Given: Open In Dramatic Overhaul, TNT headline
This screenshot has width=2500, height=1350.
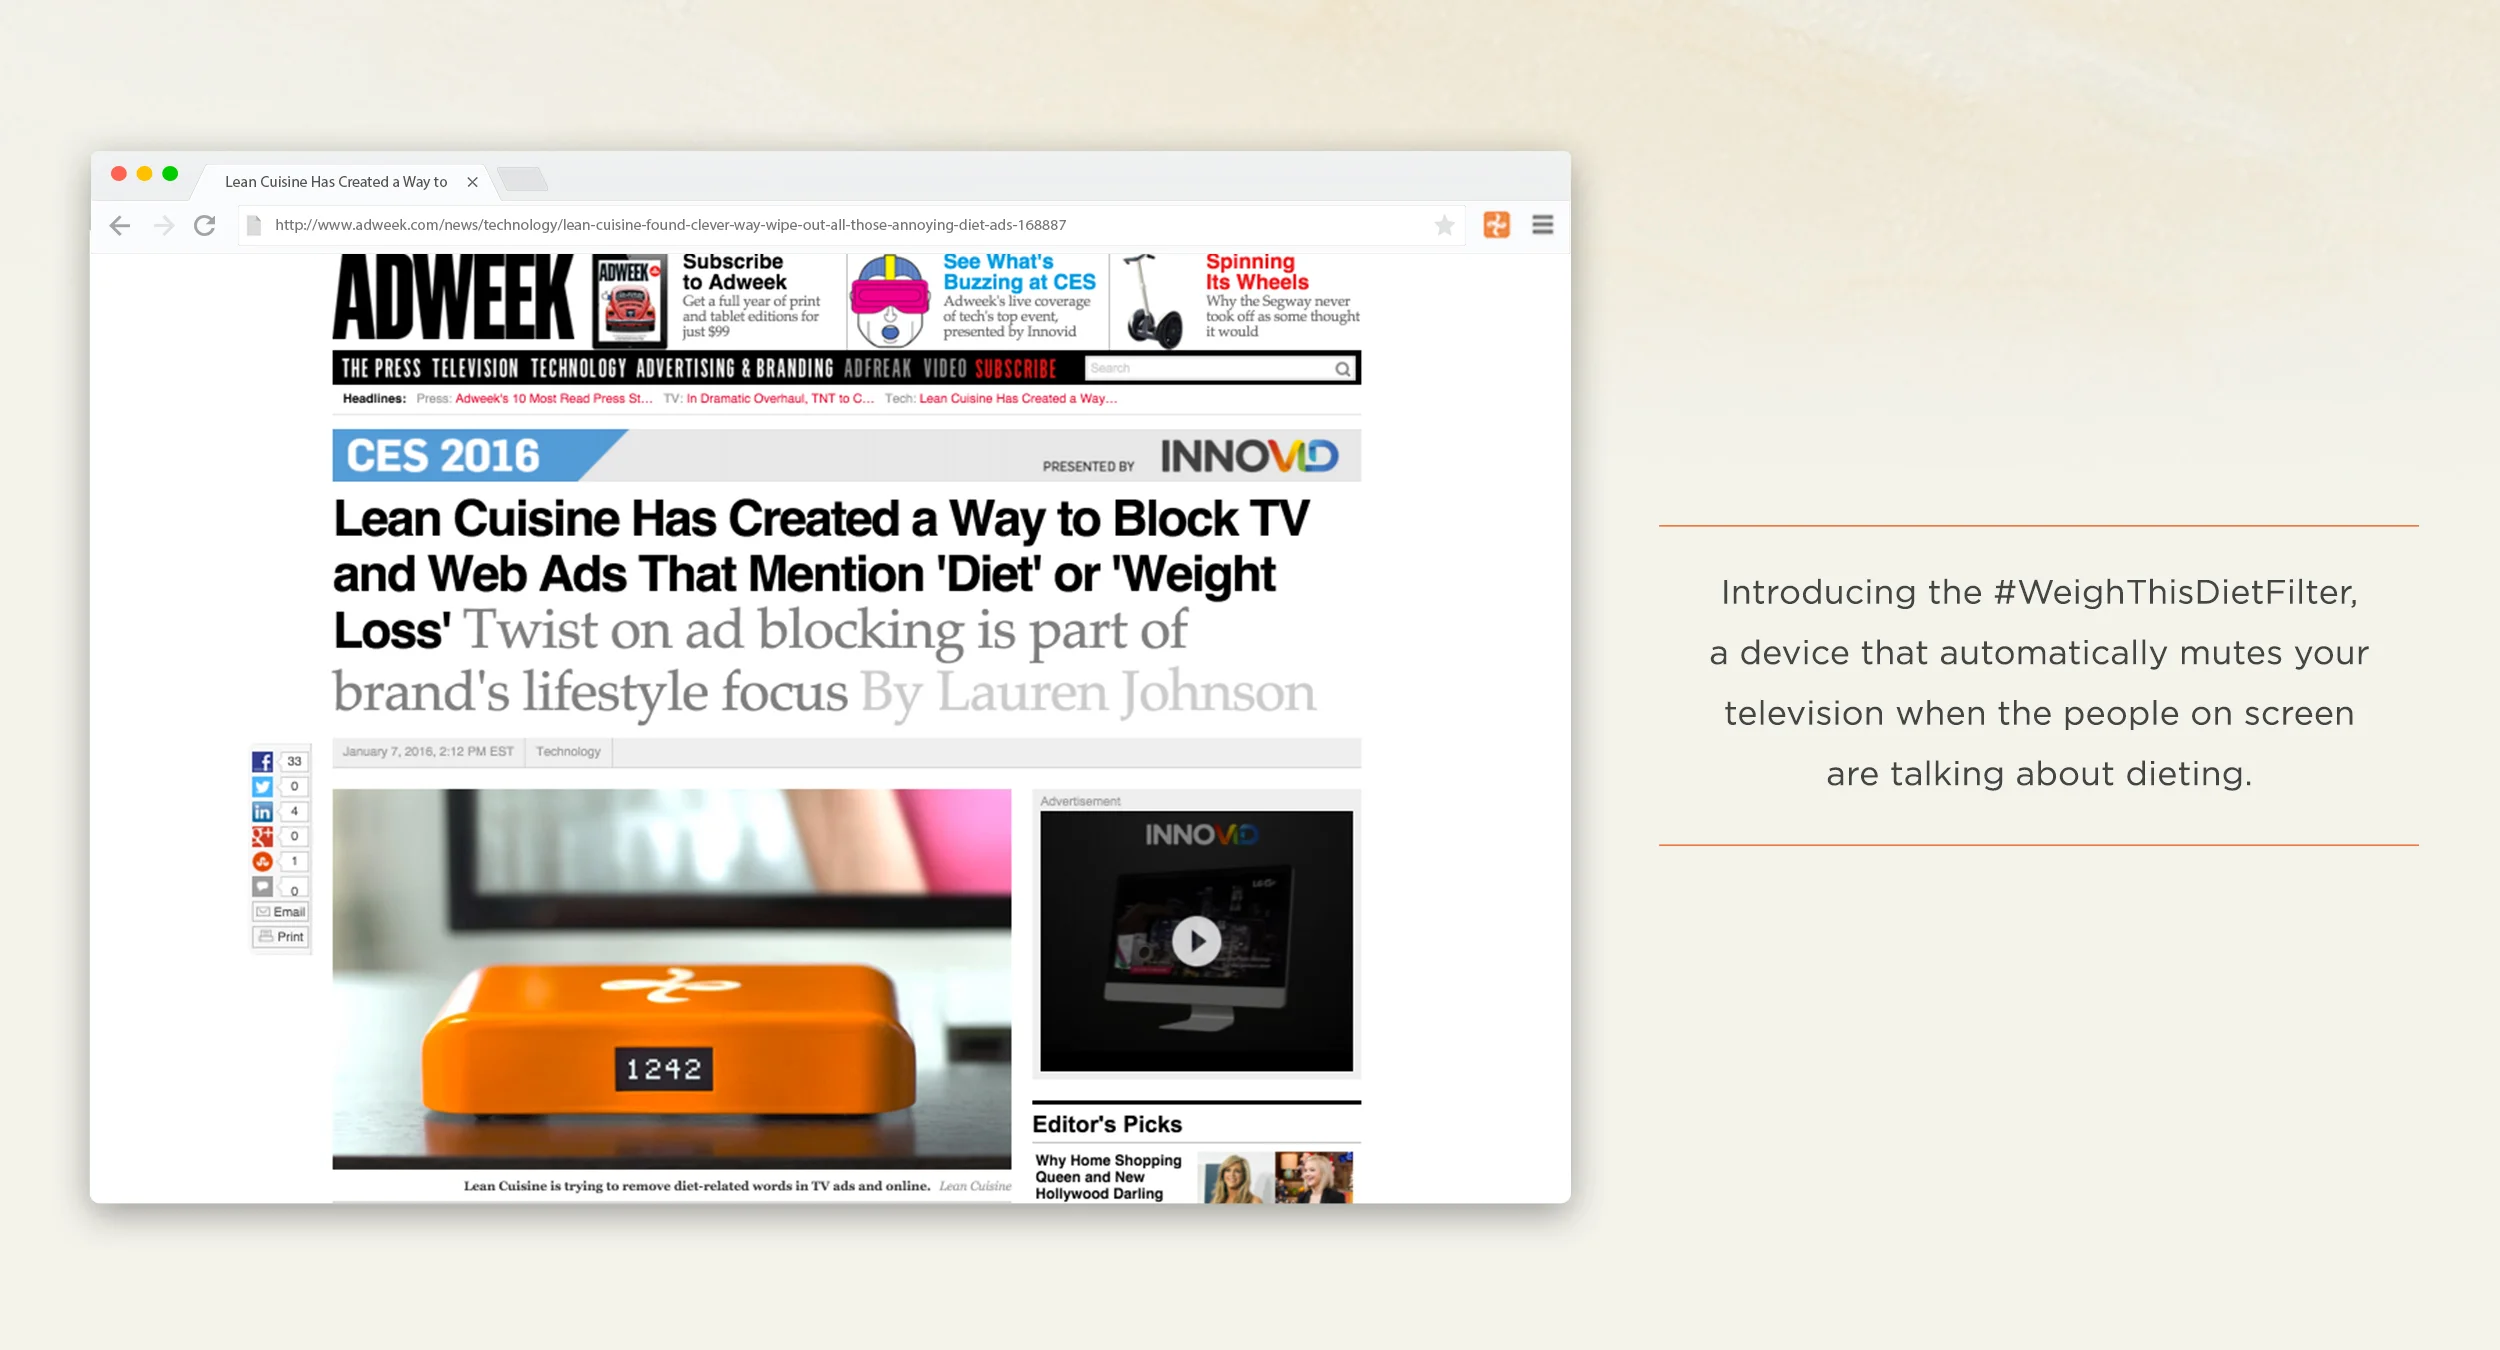Looking at the screenshot, I should 780,398.
